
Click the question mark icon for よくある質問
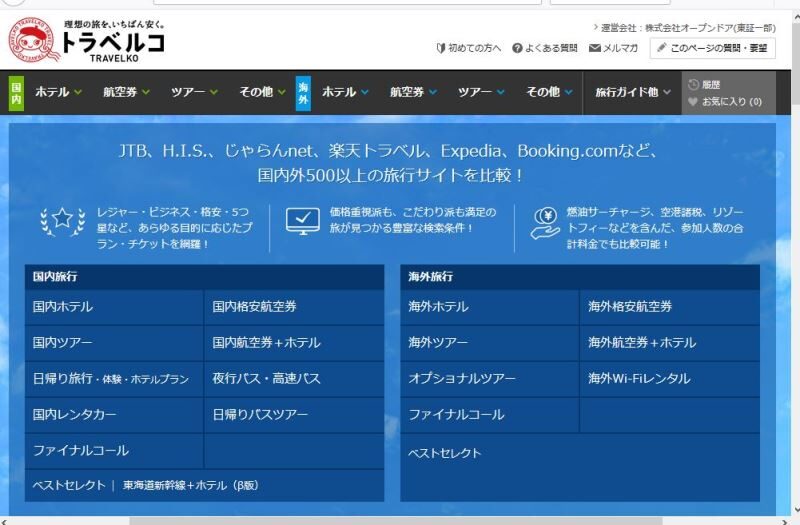[x=517, y=48]
